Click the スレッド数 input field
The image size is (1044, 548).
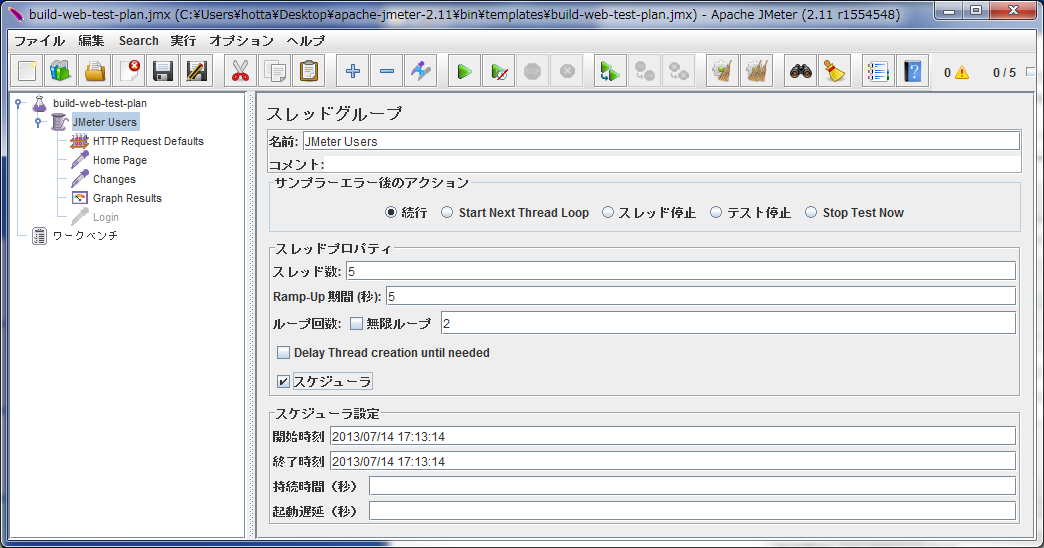point(680,271)
